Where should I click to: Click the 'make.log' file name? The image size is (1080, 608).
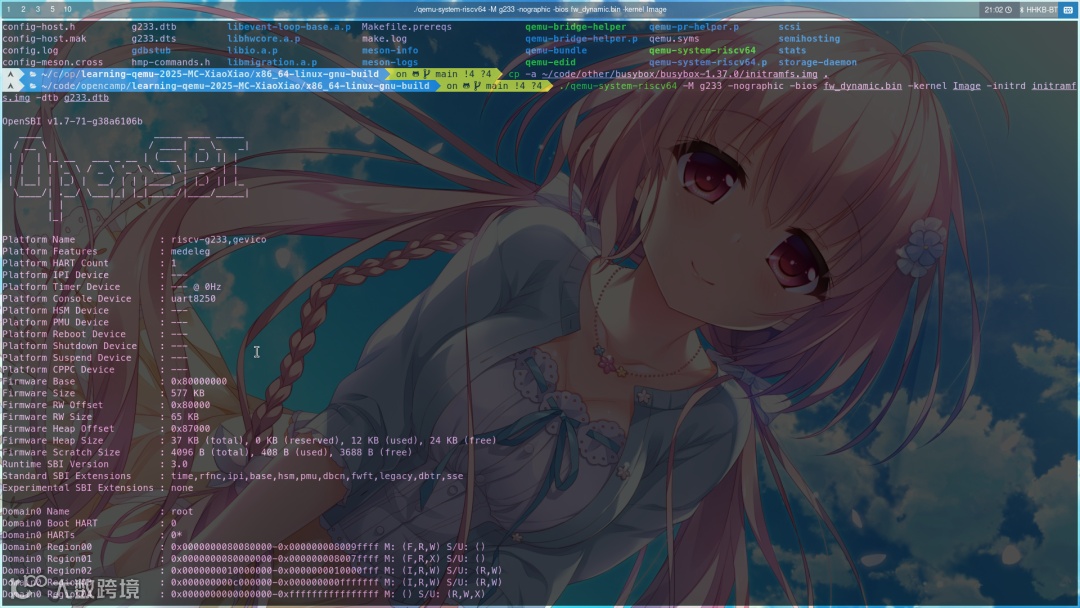(x=384, y=39)
